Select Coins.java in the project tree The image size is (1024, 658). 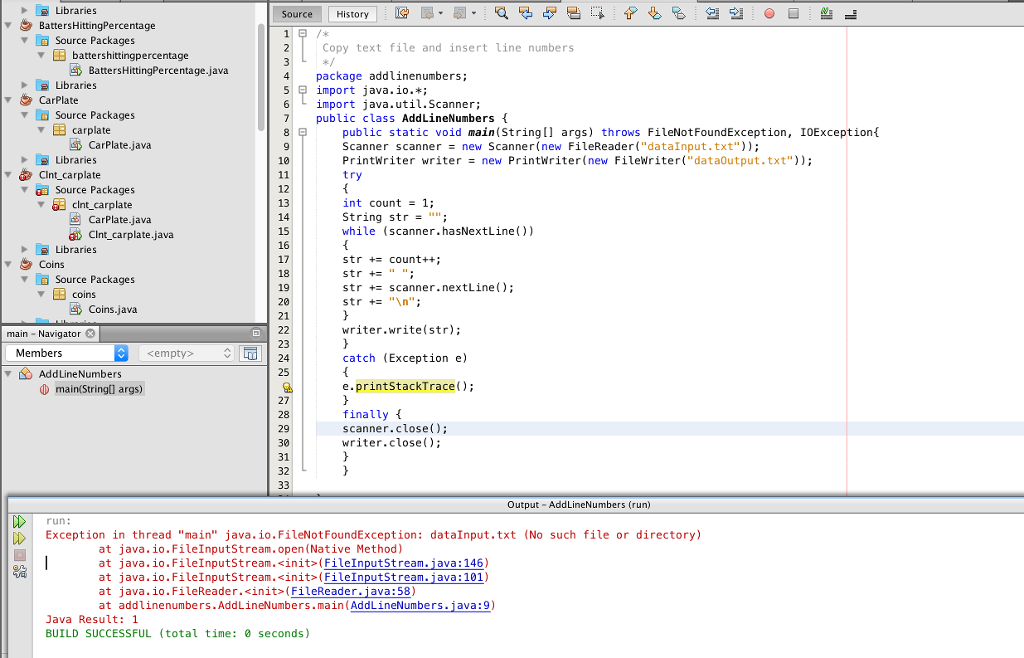[112, 310]
